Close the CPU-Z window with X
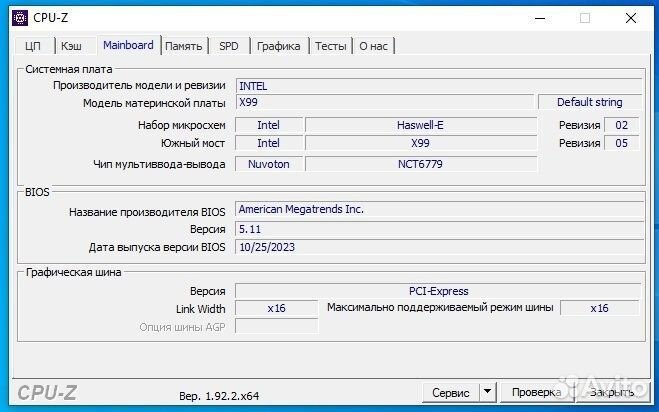This screenshot has height=412, width=659. coord(631,16)
